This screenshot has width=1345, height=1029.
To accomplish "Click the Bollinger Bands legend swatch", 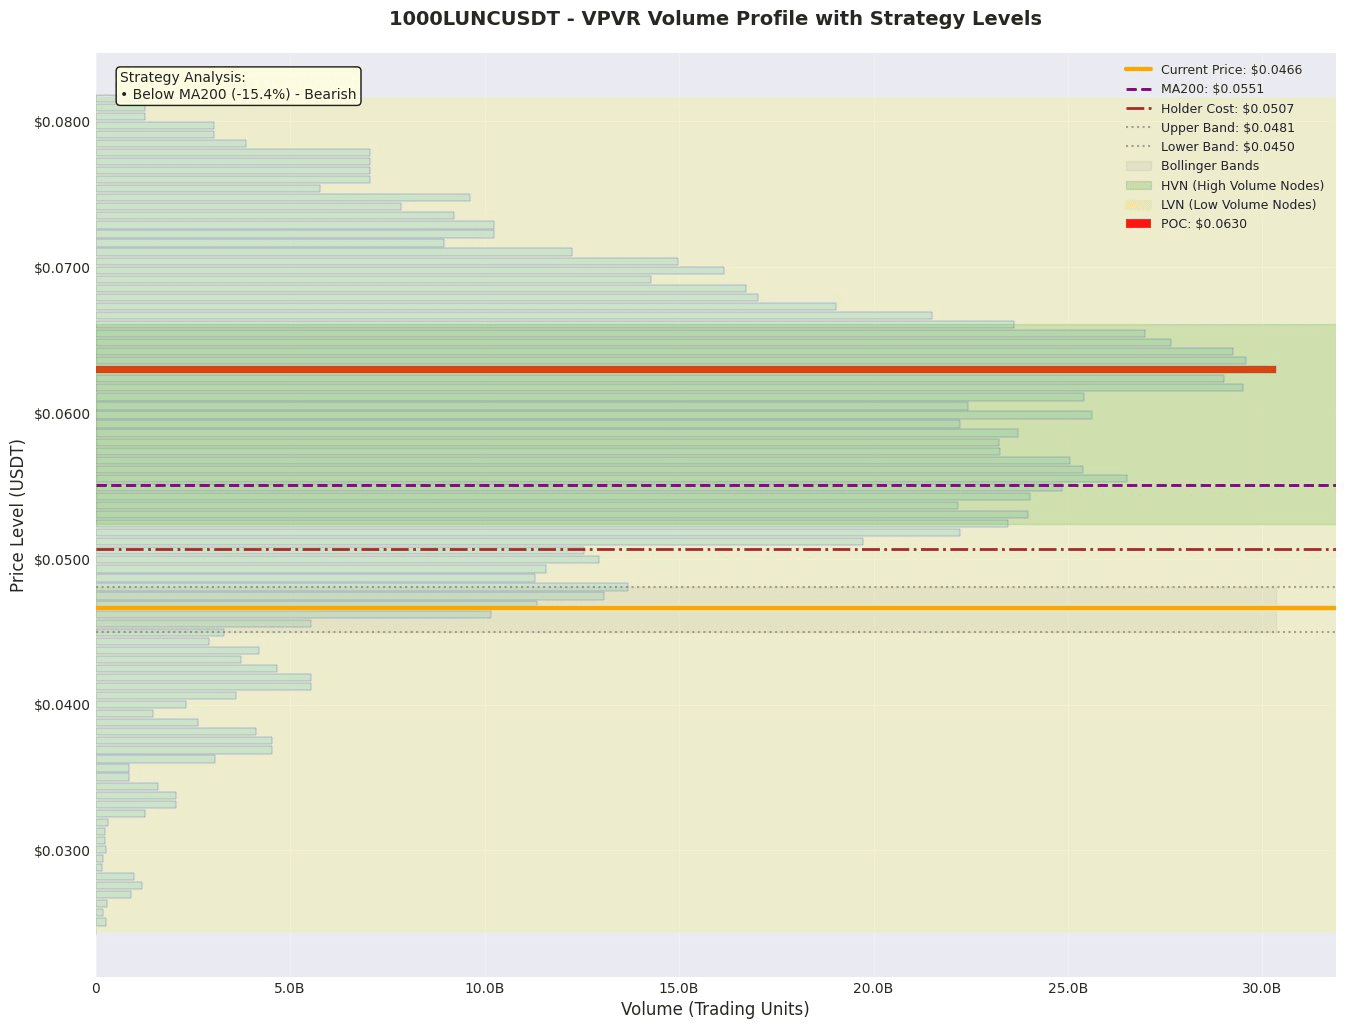I will tap(1139, 166).
